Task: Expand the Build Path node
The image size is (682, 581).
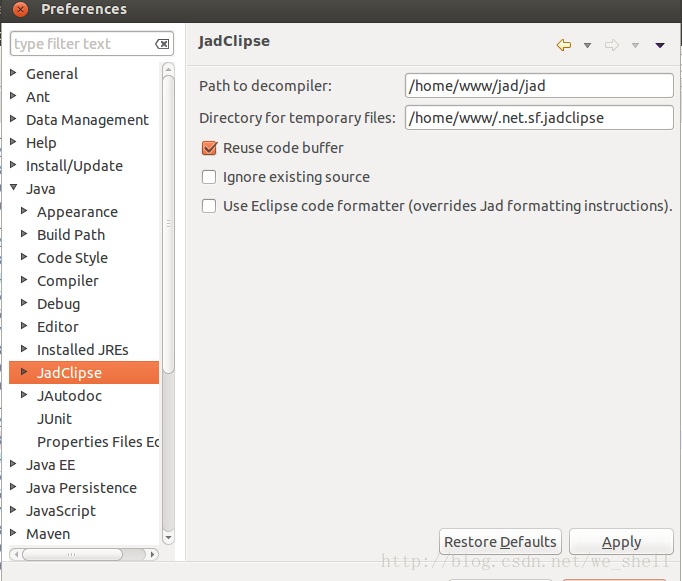Action: tap(24, 234)
